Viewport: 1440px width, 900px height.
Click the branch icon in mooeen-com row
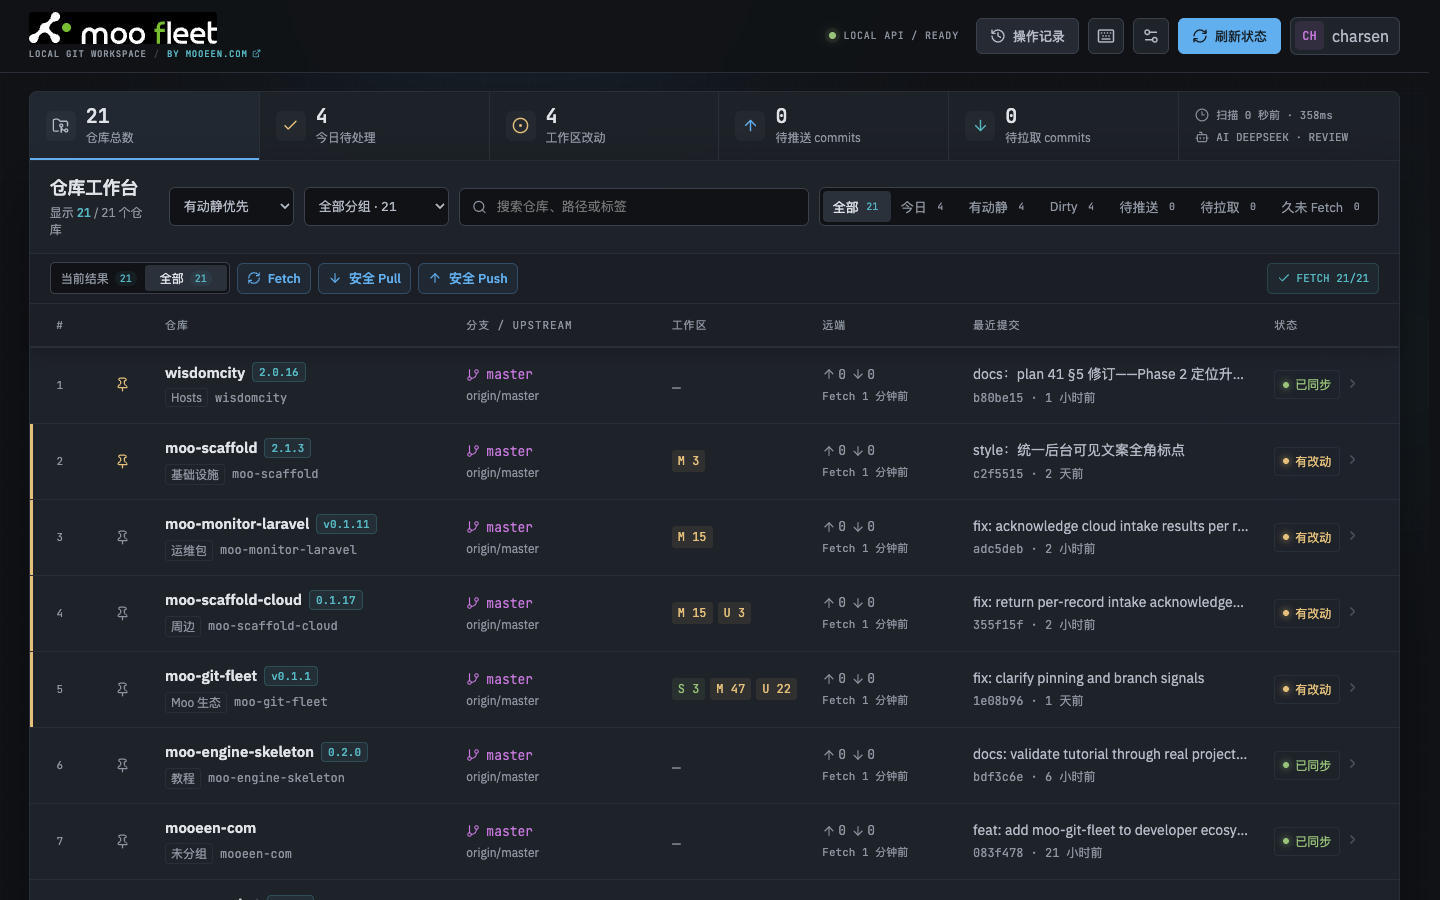[473, 831]
